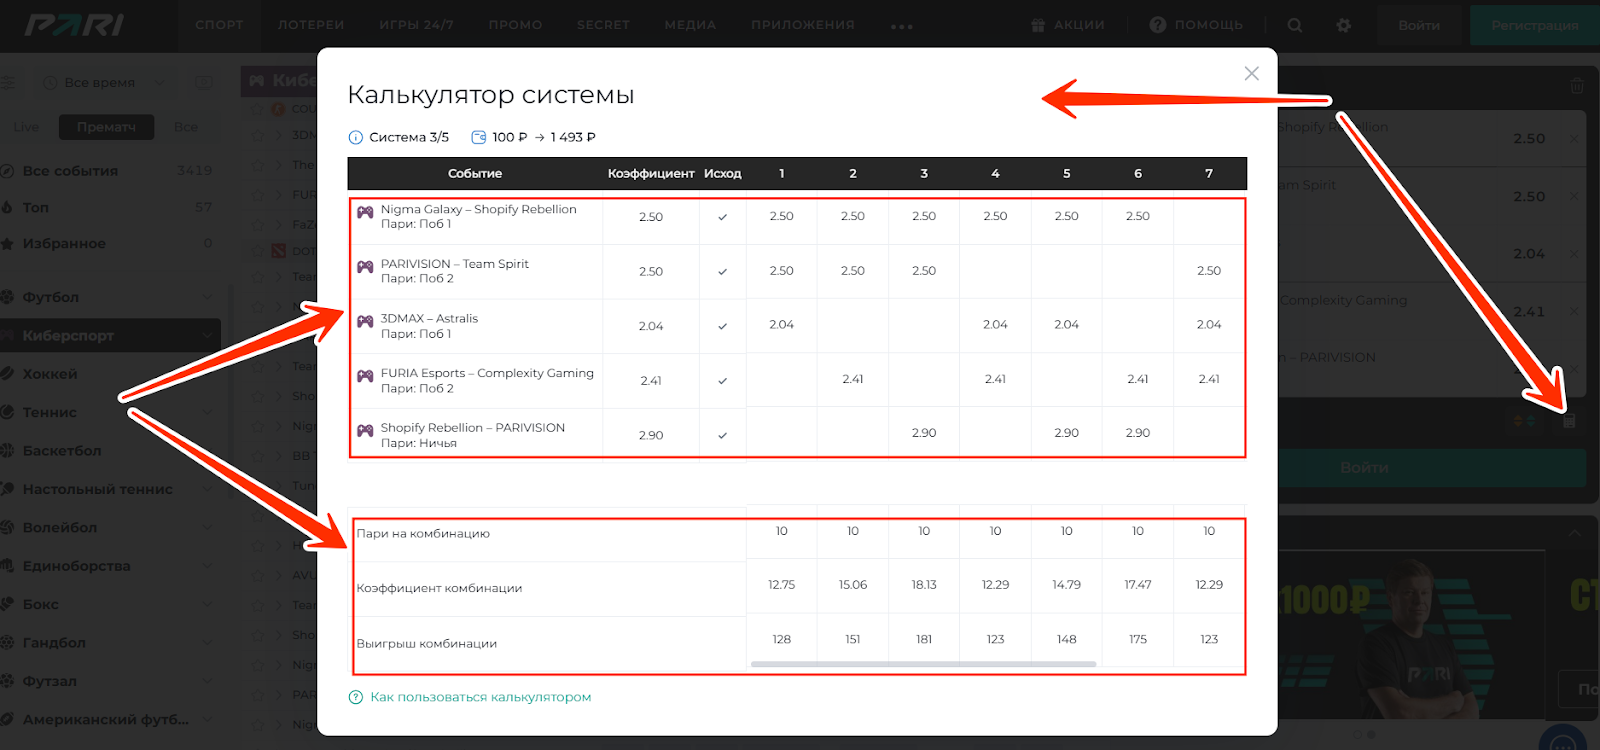Toggle outcome checkmark for PARIVISION – Team Spirit
1600x750 pixels.
click(722, 272)
